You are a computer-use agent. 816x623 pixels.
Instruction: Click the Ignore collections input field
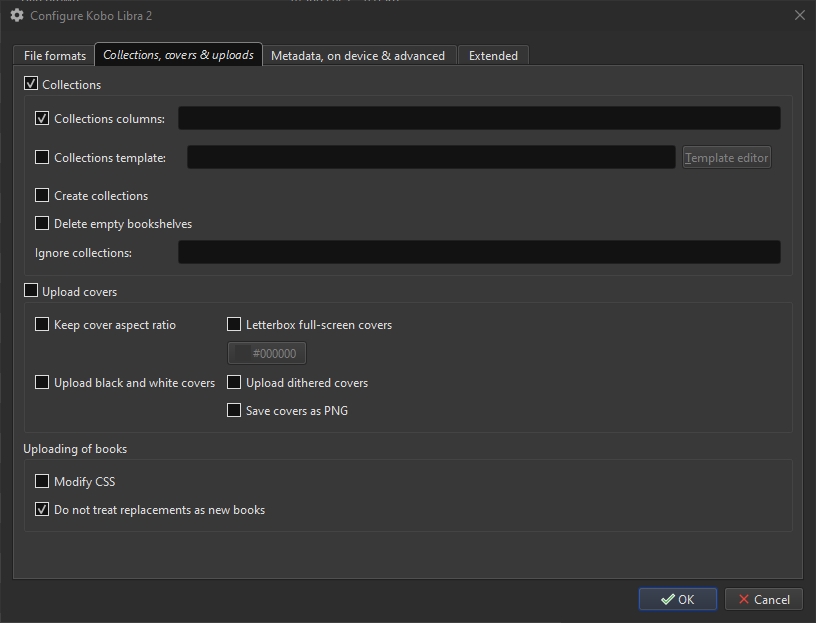click(x=479, y=253)
